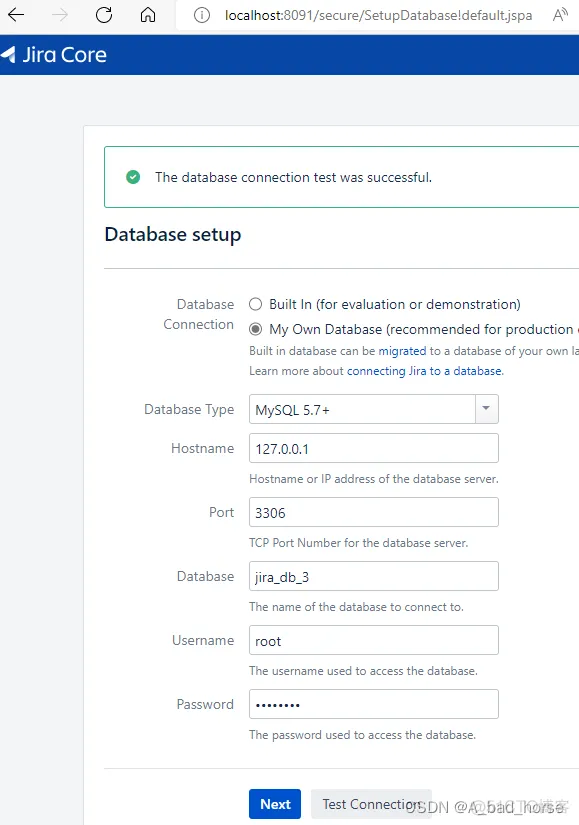Click the Database setup heading

coord(173,235)
